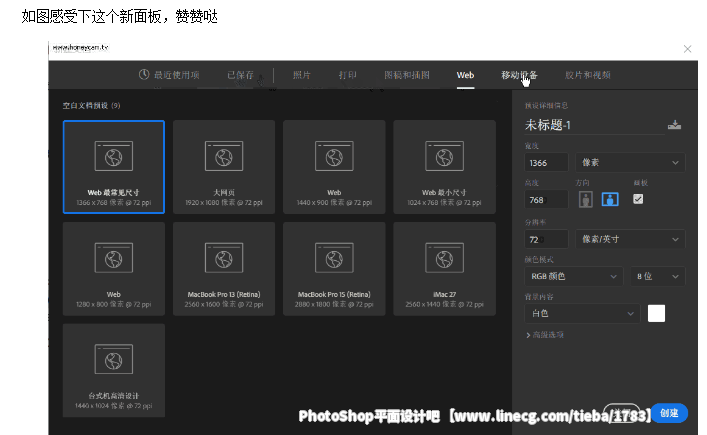Select the Web tab

pos(465,75)
